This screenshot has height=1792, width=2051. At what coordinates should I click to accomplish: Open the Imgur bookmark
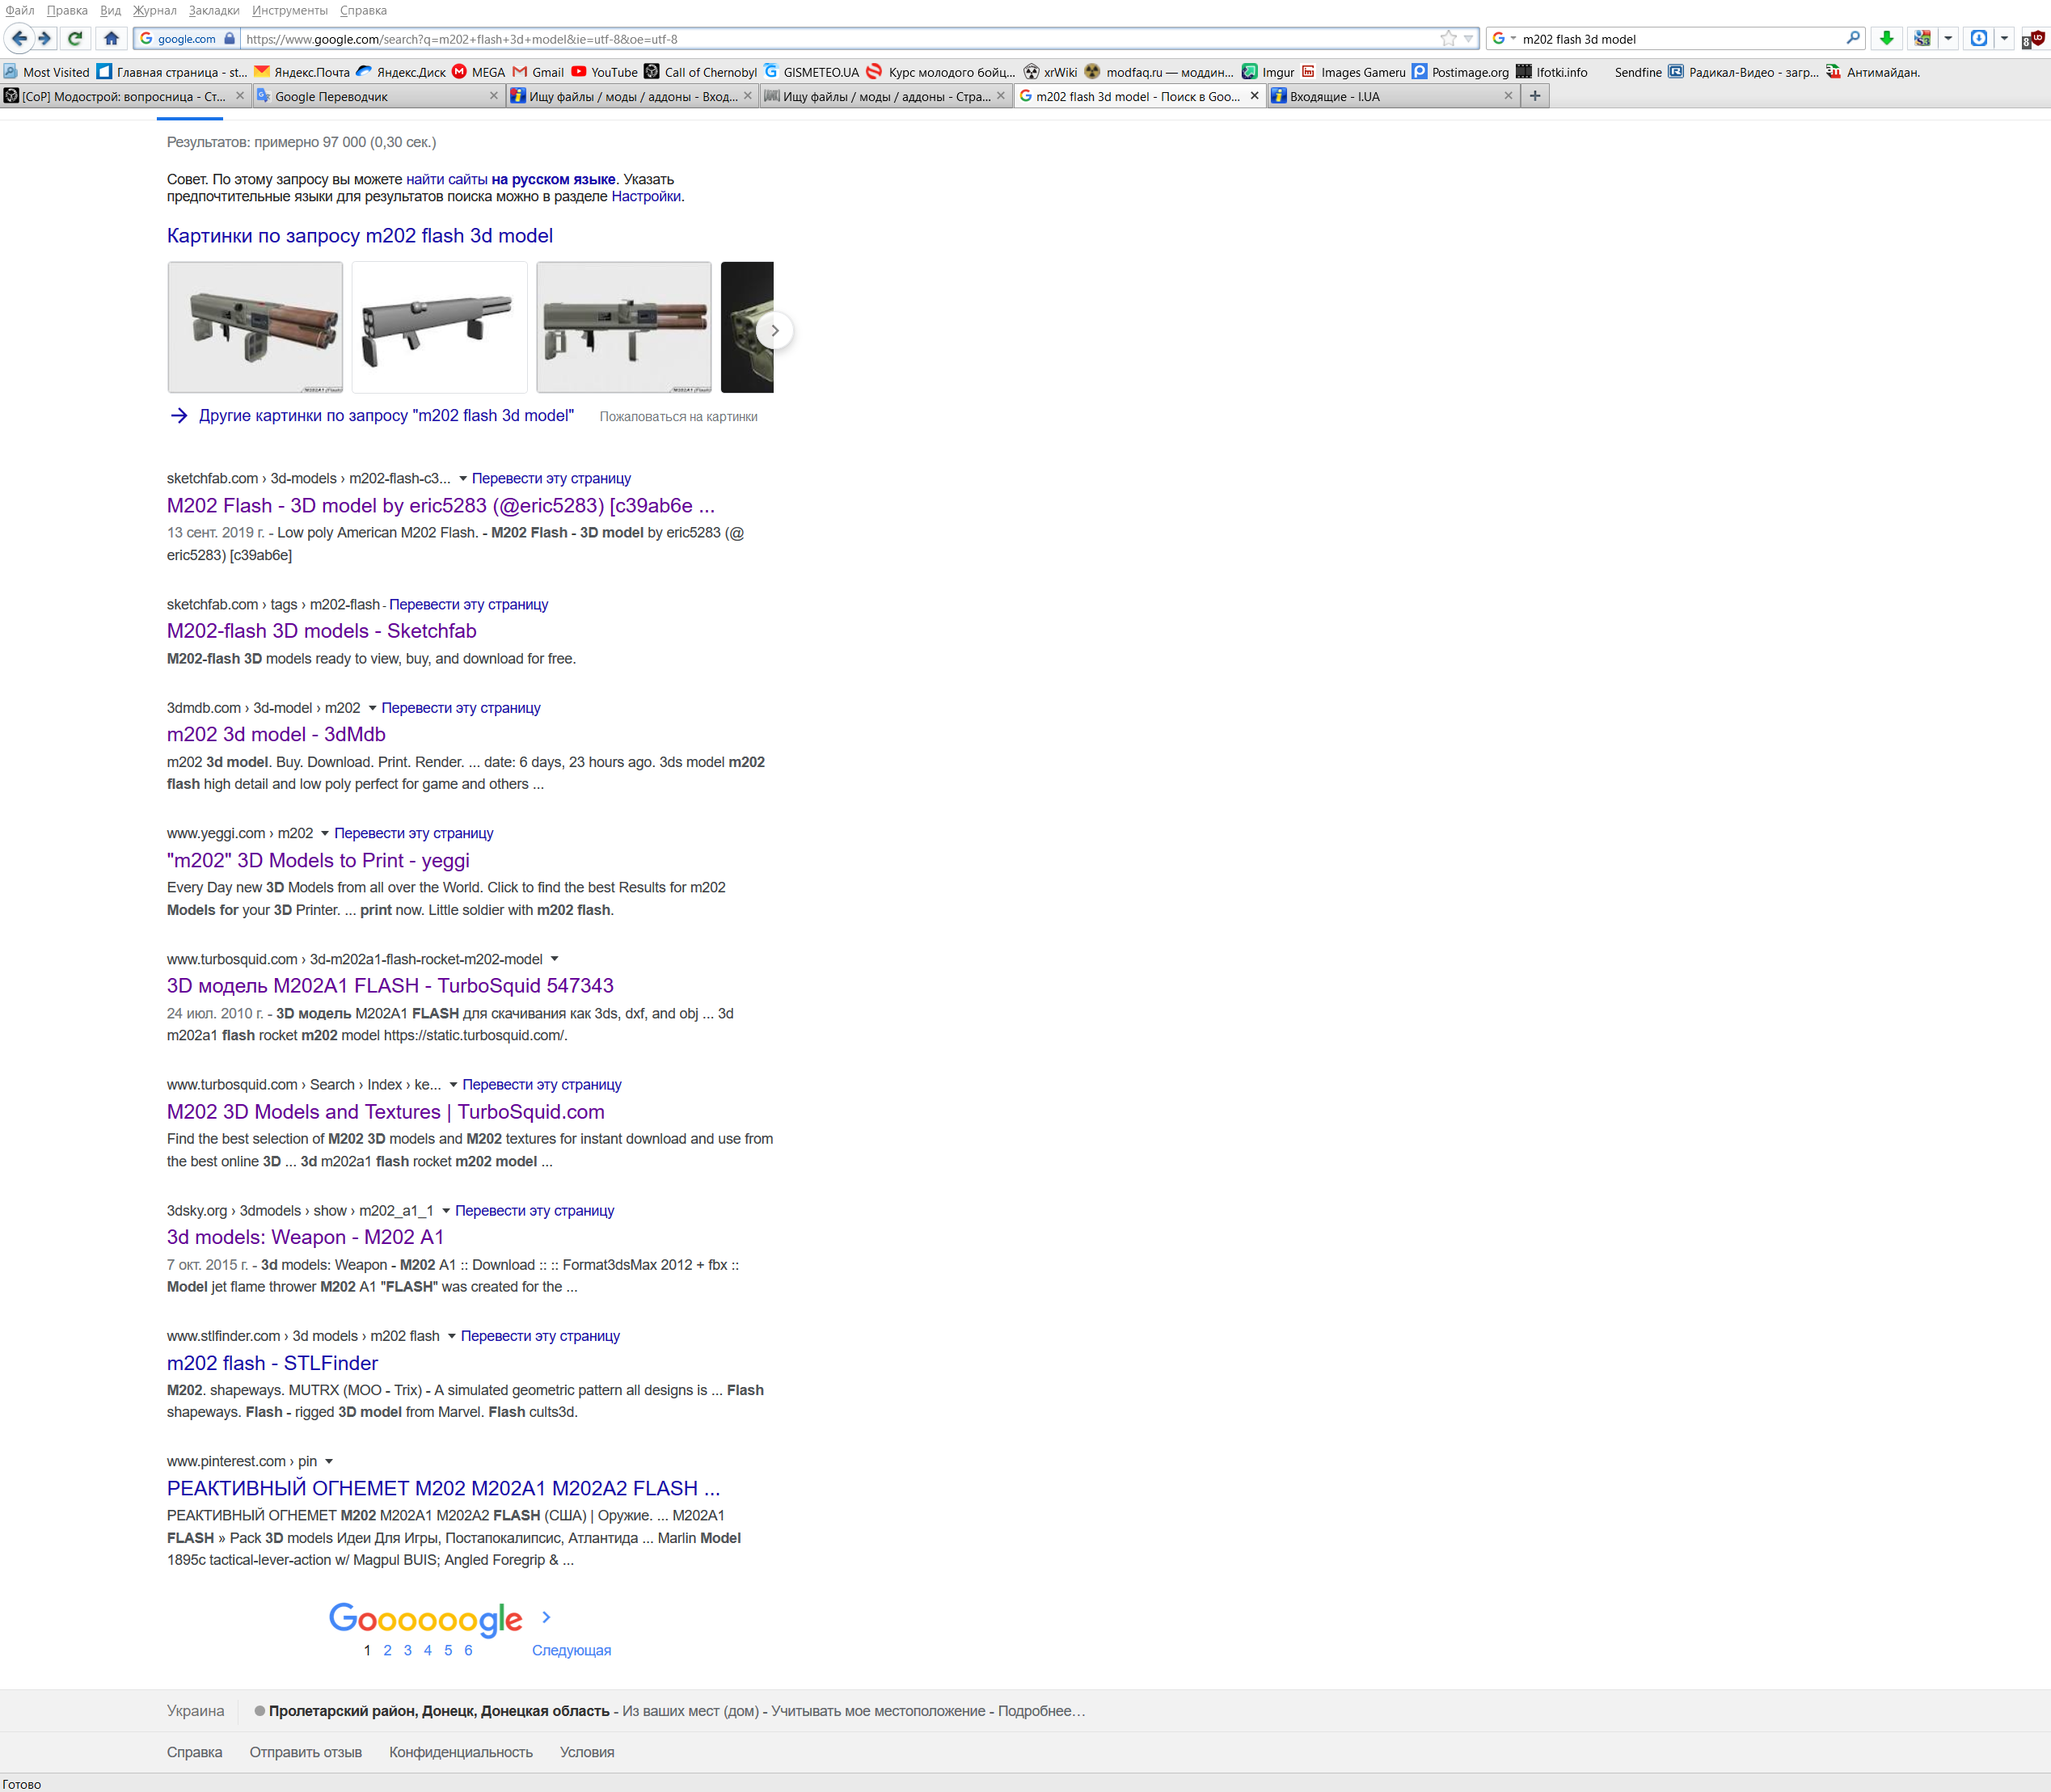pyautogui.click(x=1268, y=72)
